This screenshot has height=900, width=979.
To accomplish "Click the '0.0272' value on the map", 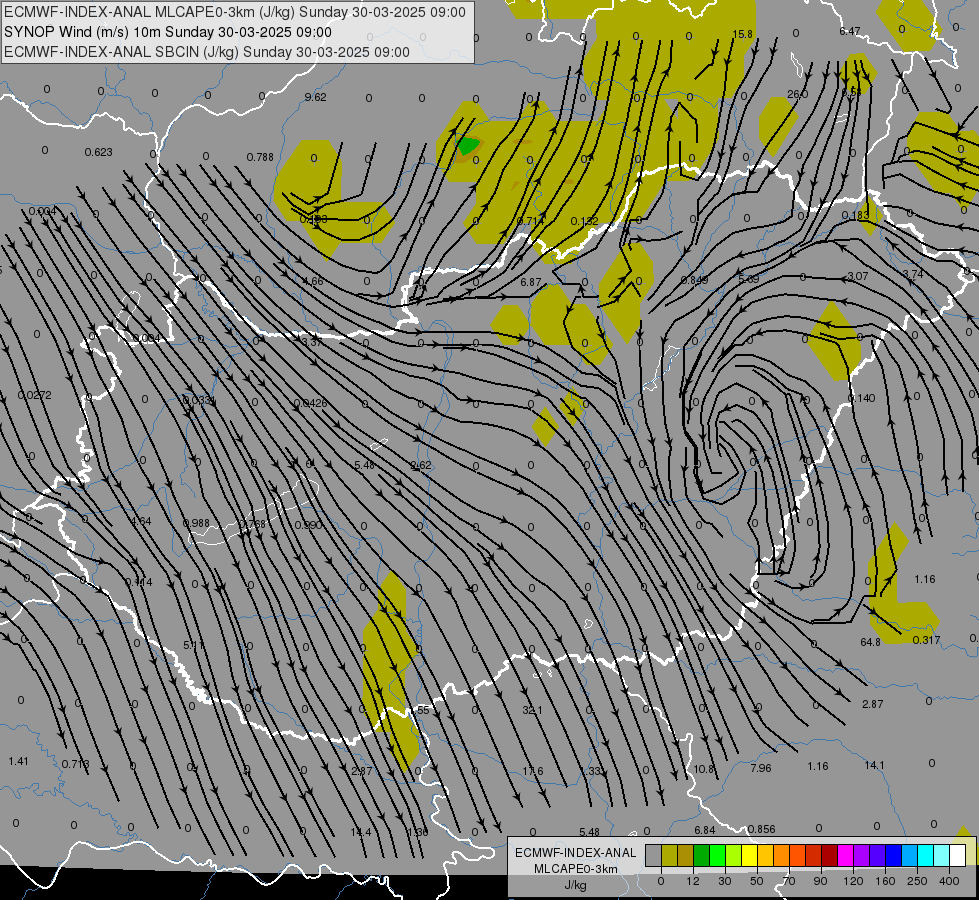I will click(34, 395).
